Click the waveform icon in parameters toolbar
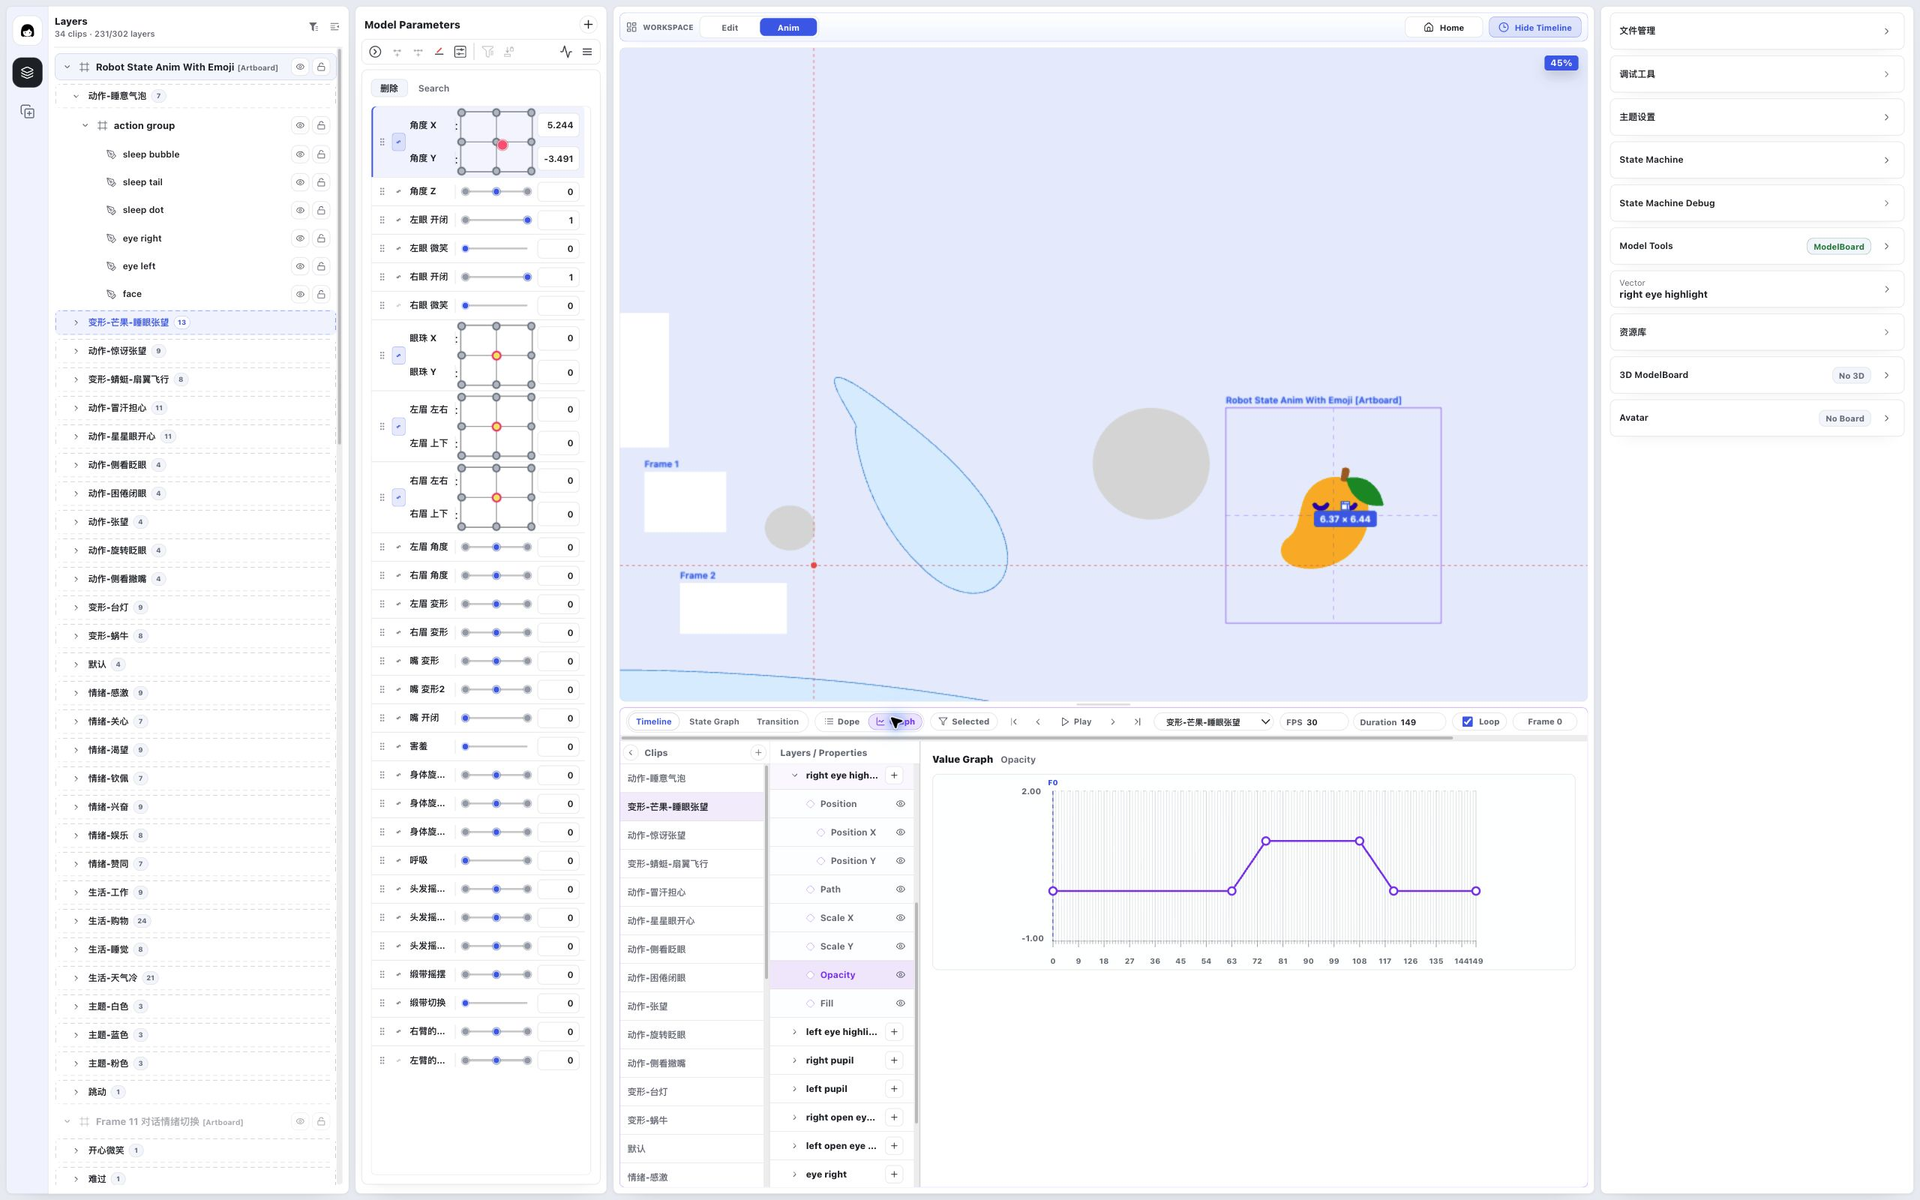The image size is (1920, 1200). [566, 52]
